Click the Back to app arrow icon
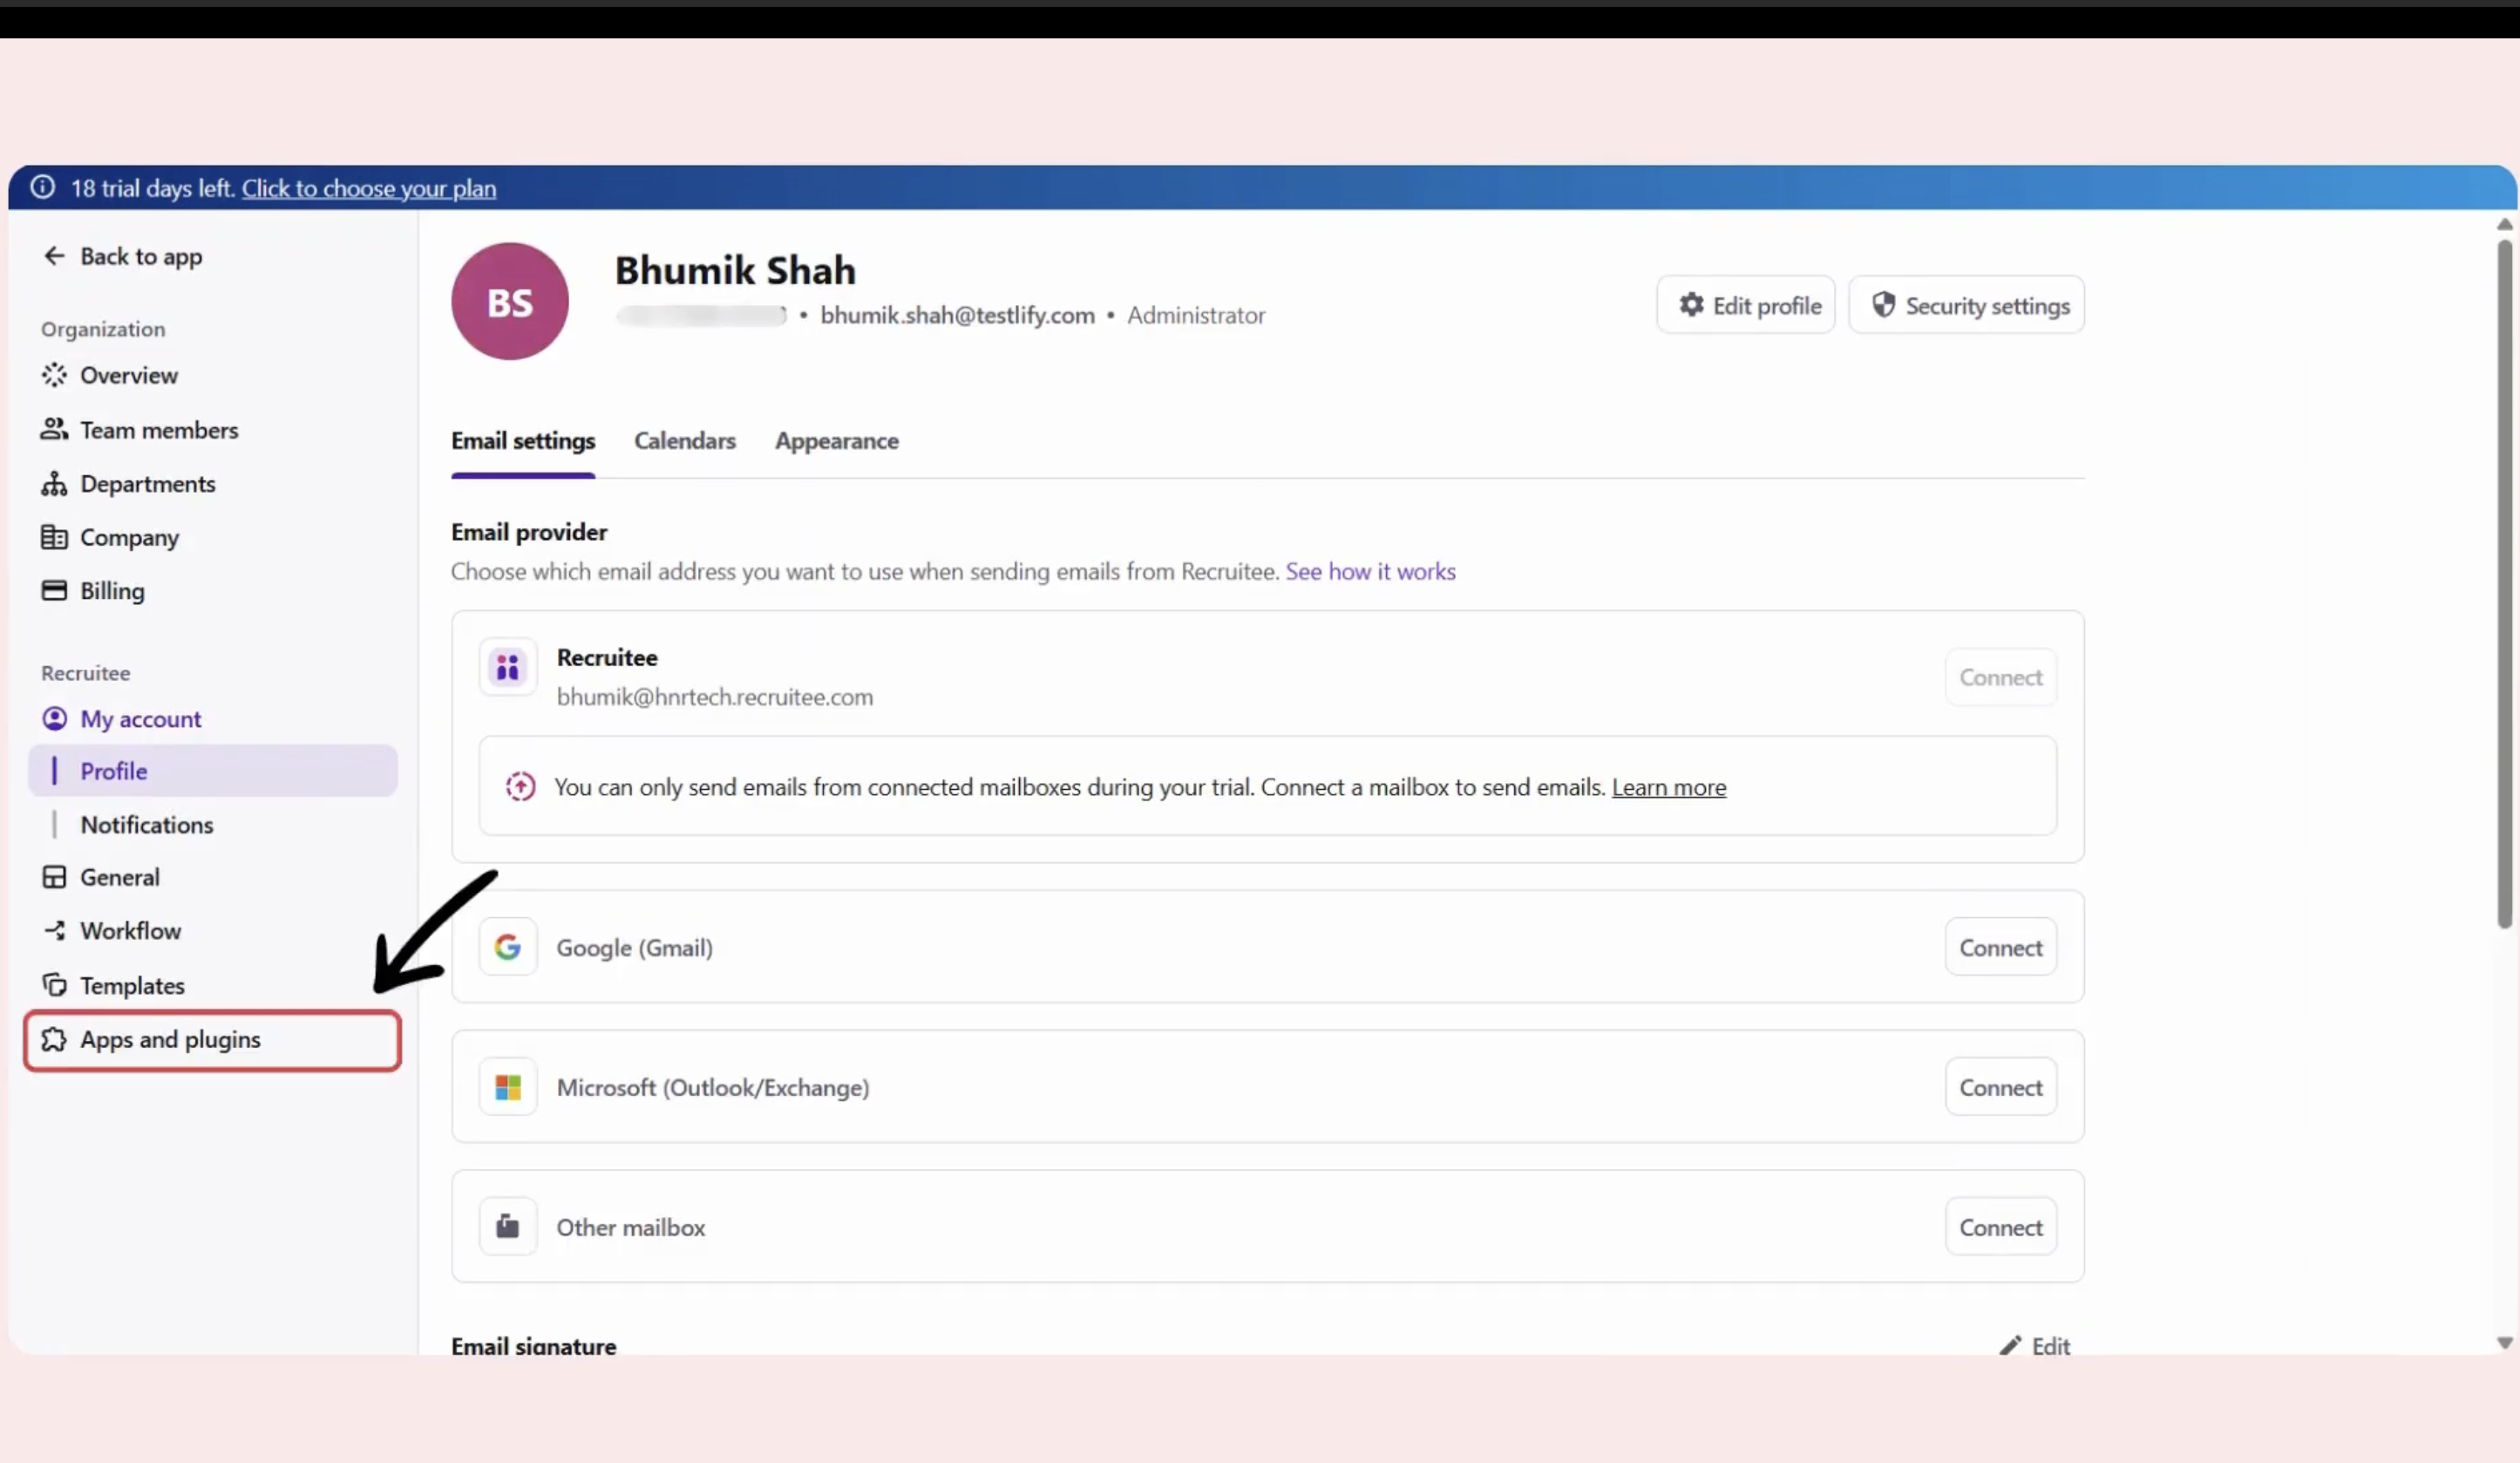The width and height of the screenshot is (2520, 1463). [x=54, y=257]
